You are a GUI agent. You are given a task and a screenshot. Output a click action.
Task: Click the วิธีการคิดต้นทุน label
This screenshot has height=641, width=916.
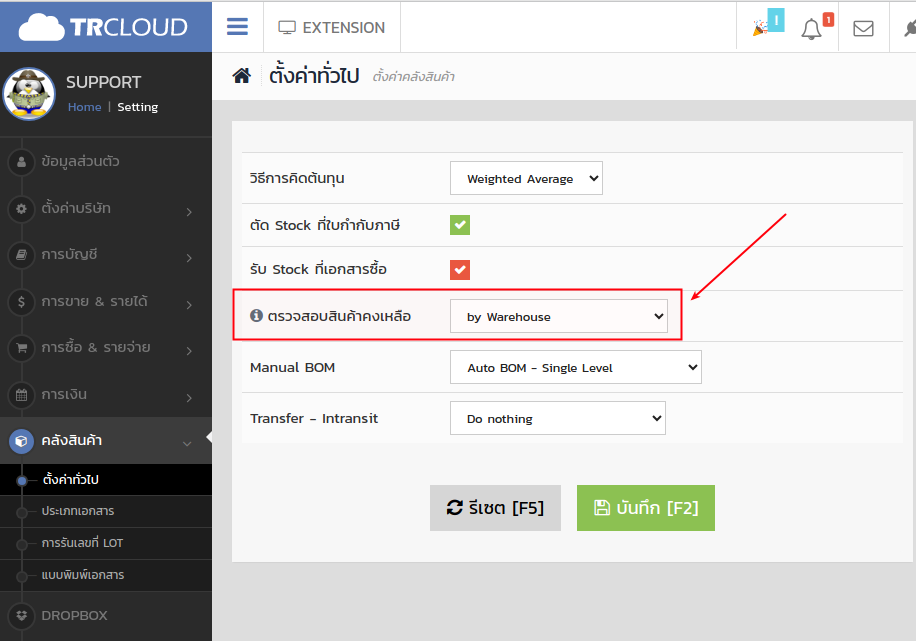click(x=297, y=178)
